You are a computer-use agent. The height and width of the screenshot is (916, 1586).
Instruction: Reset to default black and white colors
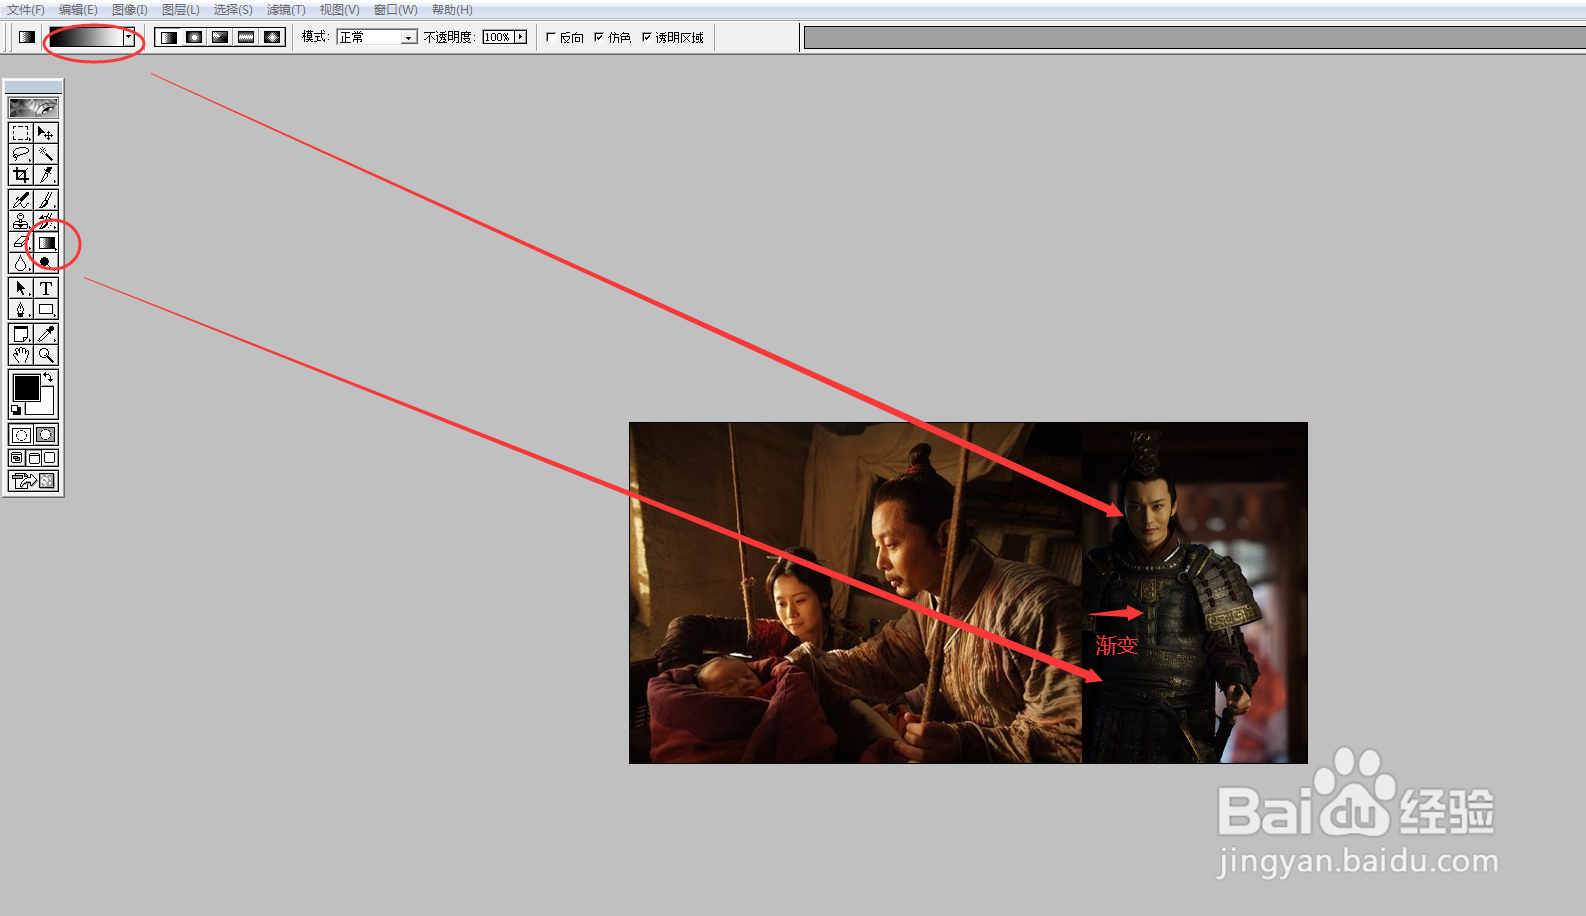[16, 410]
